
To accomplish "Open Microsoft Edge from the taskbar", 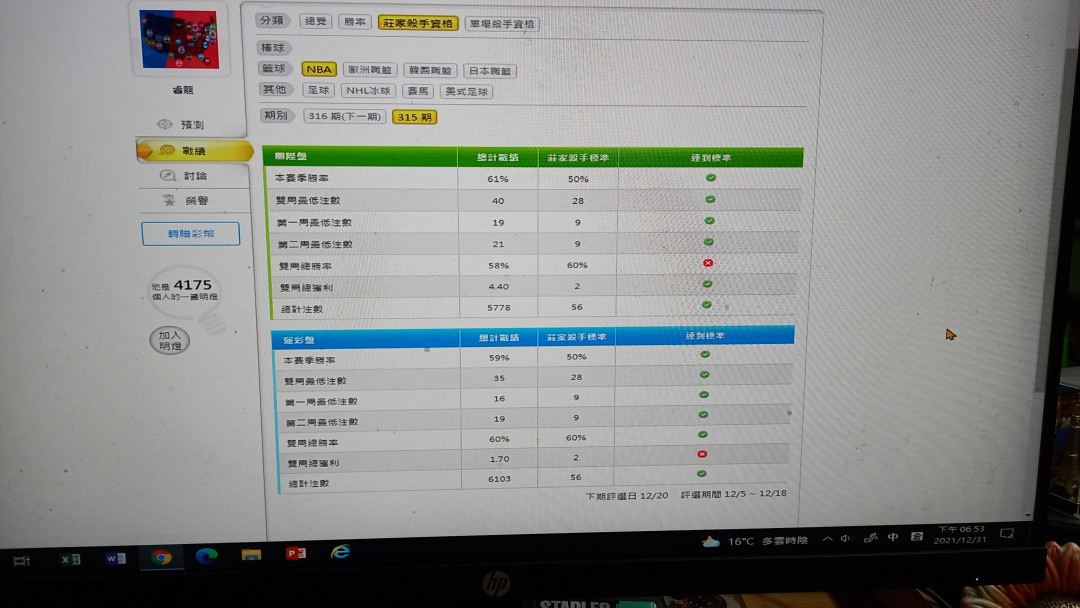I will click(206, 555).
